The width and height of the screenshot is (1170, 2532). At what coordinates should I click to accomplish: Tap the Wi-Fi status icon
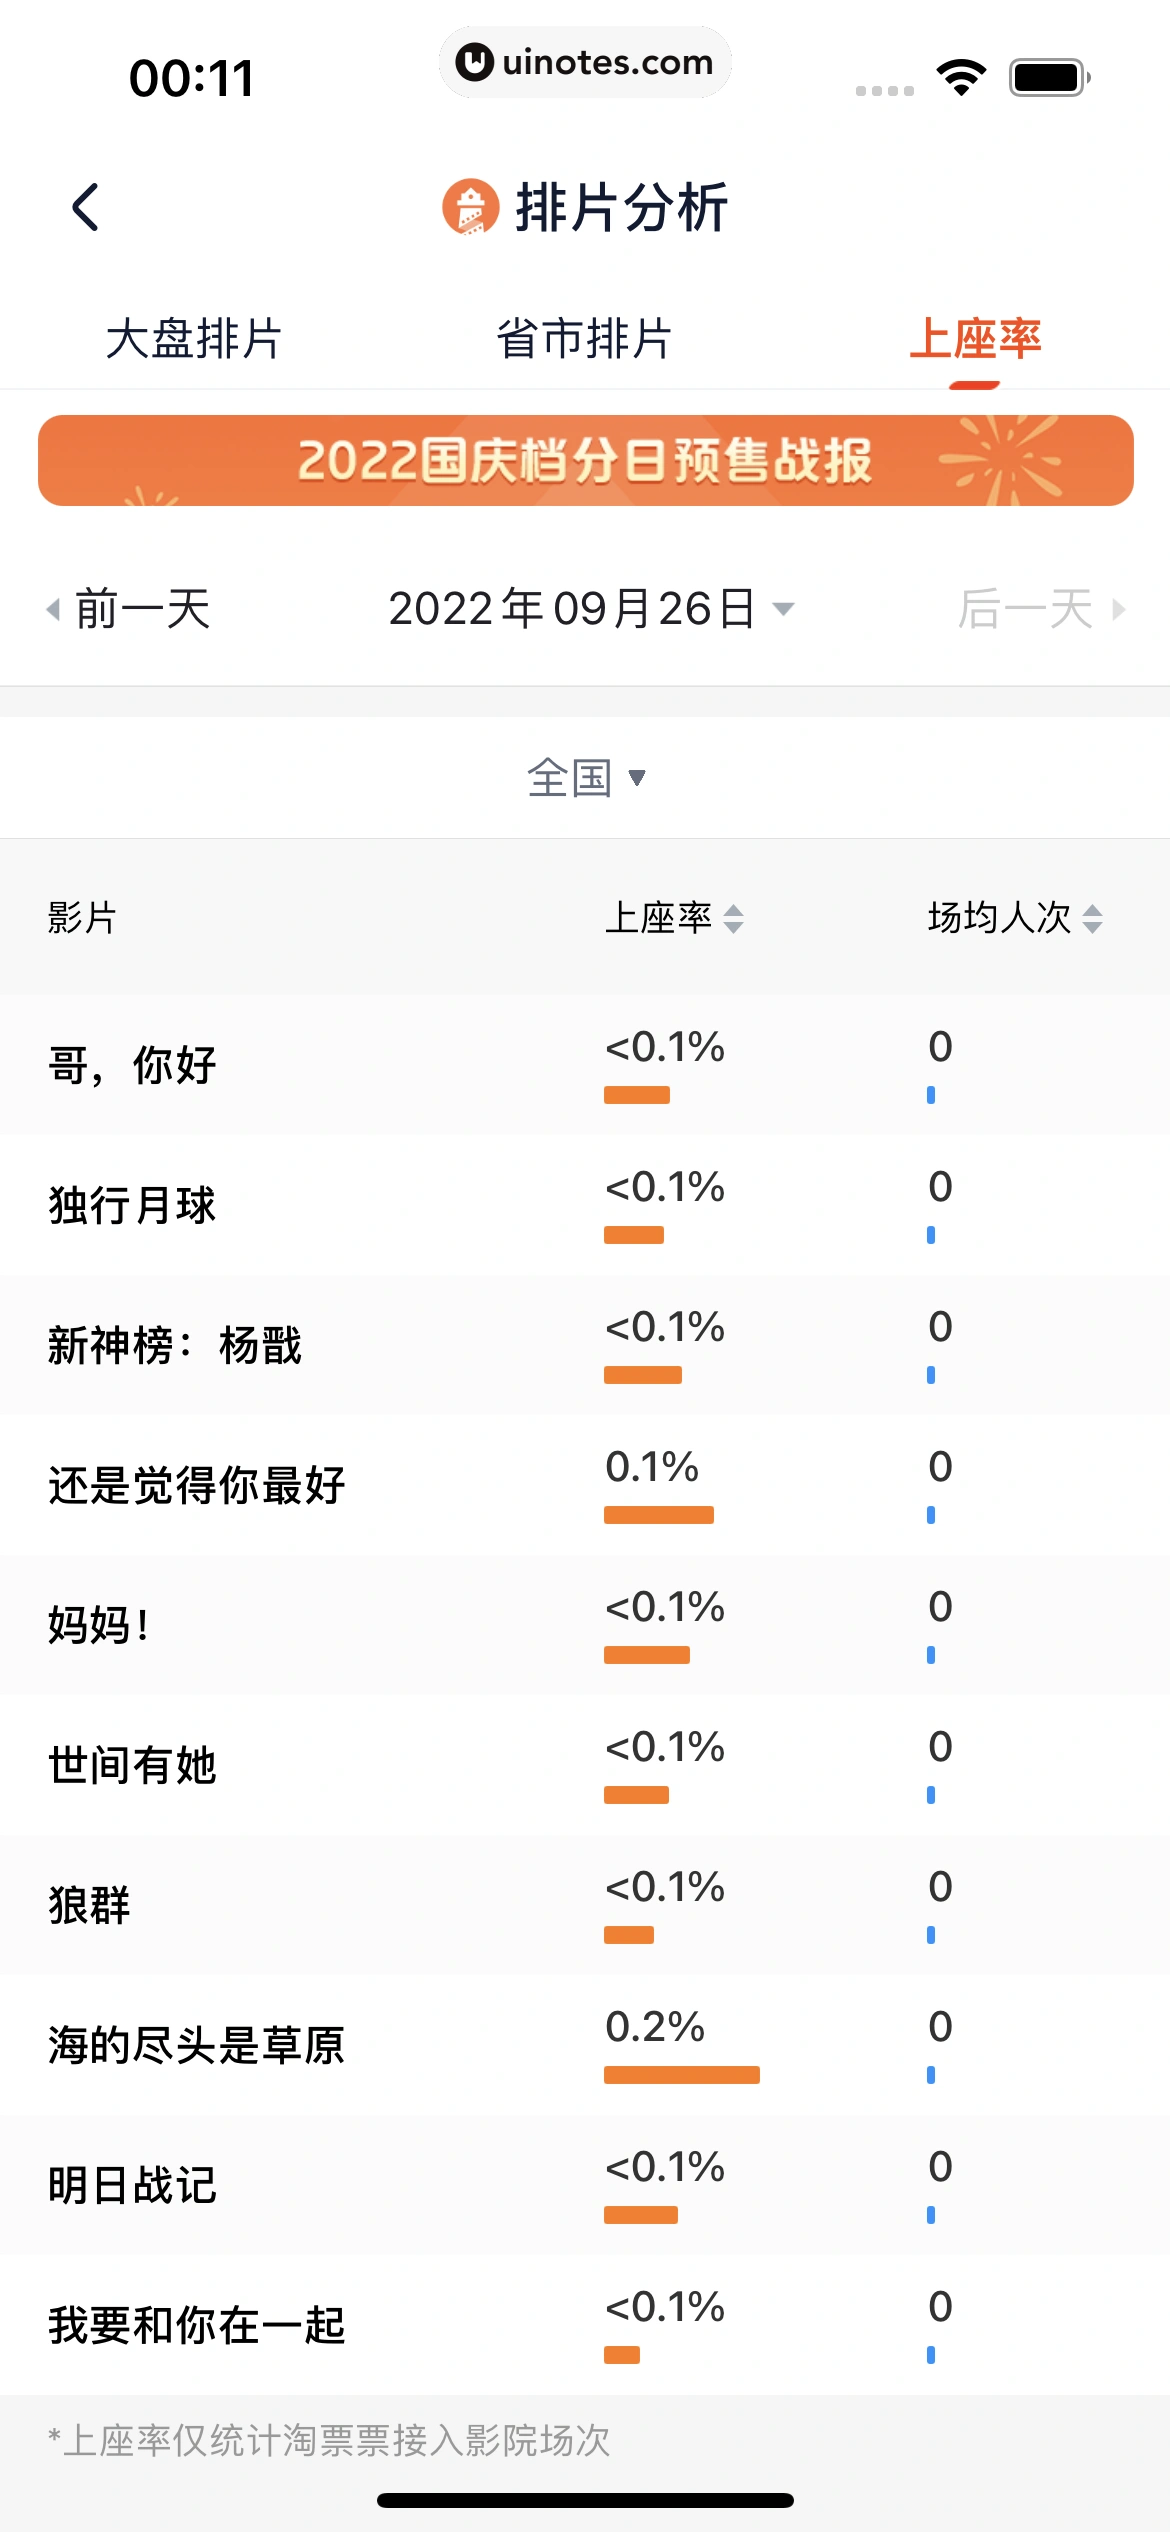click(x=961, y=78)
